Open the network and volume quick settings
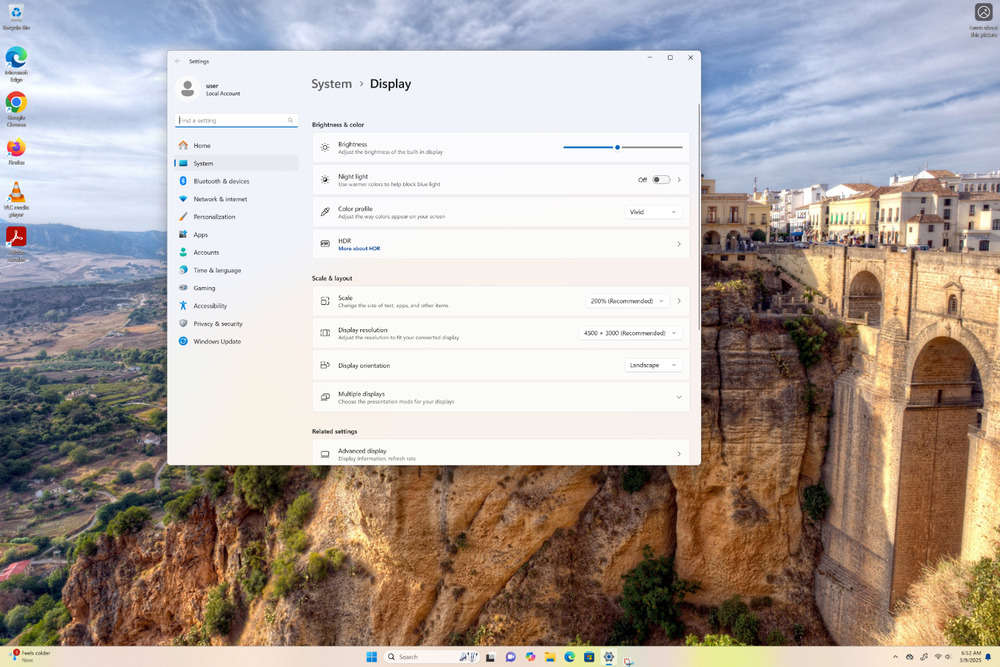The image size is (1000, 667). pos(943,657)
